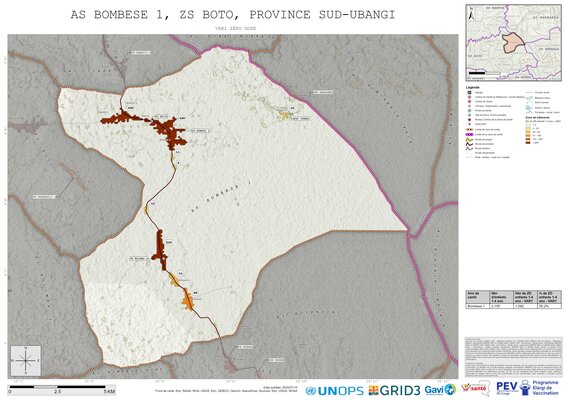Click the darkest brown legend swatch
The height and width of the screenshot is (400, 566).
[528, 143]
